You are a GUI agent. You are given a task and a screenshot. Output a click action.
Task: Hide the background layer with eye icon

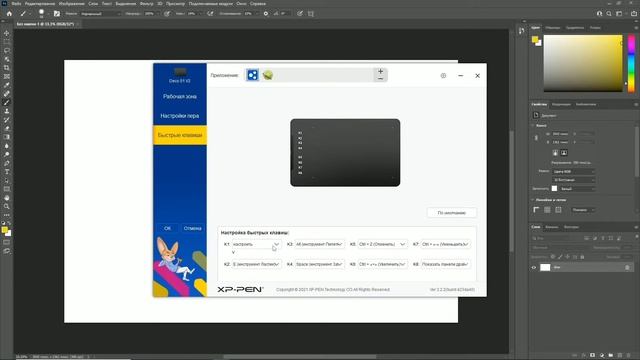tap(534, 268)
